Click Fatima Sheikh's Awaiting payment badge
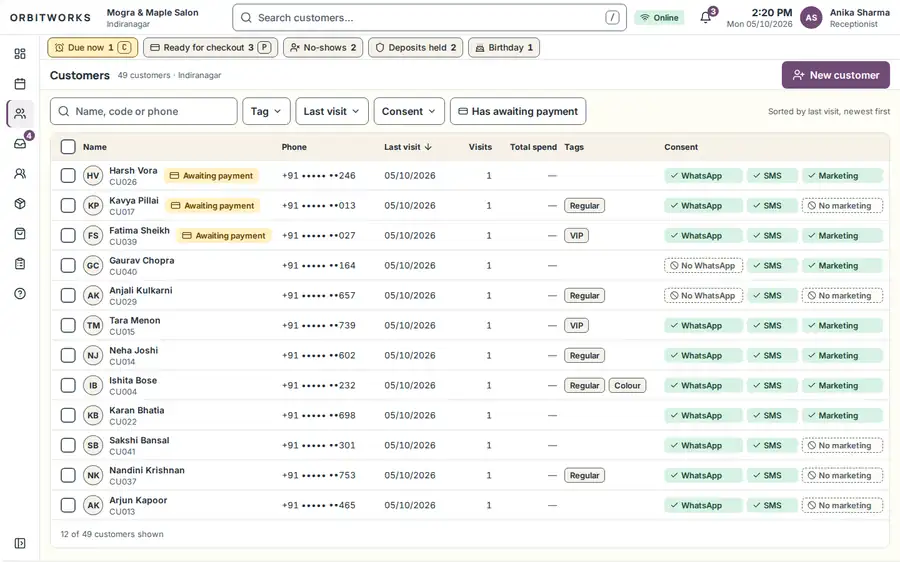This screenshot has width=900, height=562. 224,235
